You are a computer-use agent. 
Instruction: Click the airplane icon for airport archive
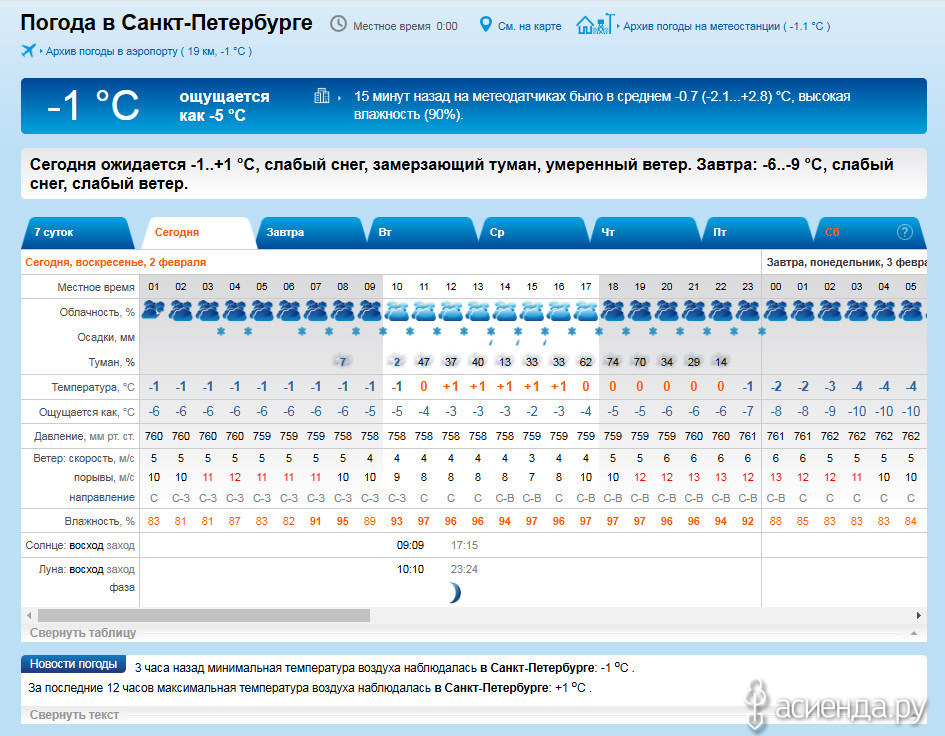coord(28,51)
